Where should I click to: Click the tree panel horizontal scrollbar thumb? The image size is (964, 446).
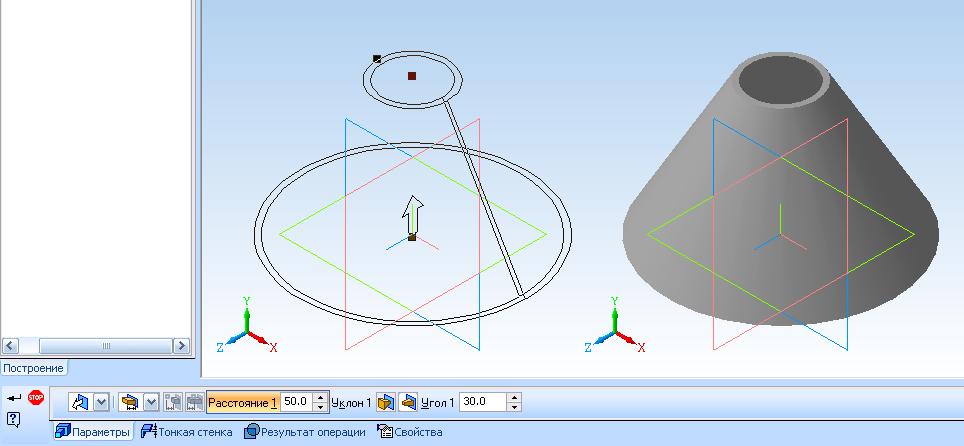pyautogui.click(x=106, y=346)
